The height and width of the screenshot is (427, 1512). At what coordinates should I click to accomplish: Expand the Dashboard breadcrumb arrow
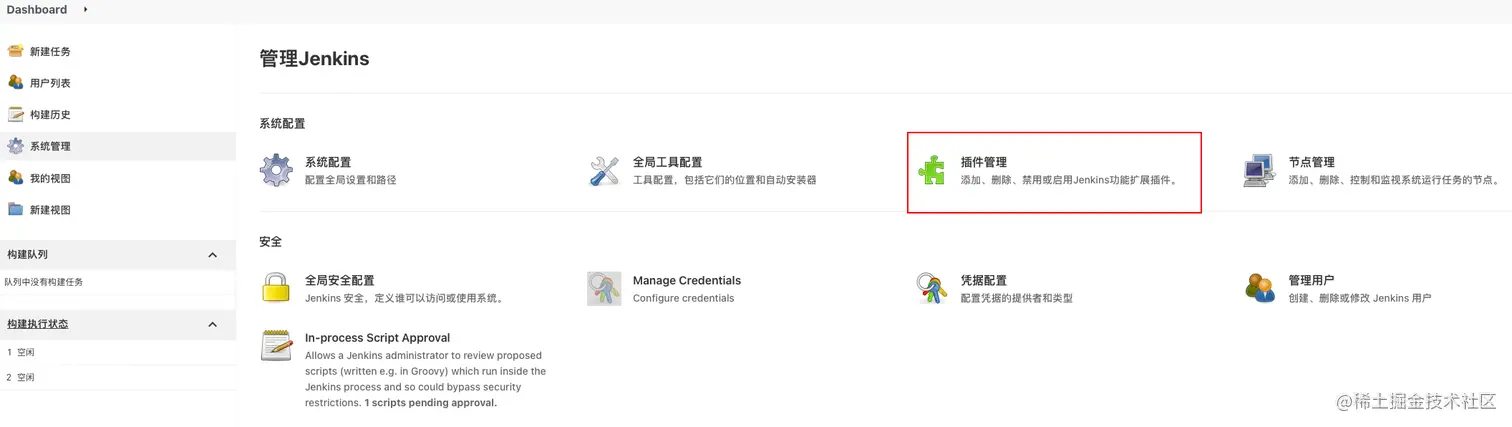pos(86,9)
